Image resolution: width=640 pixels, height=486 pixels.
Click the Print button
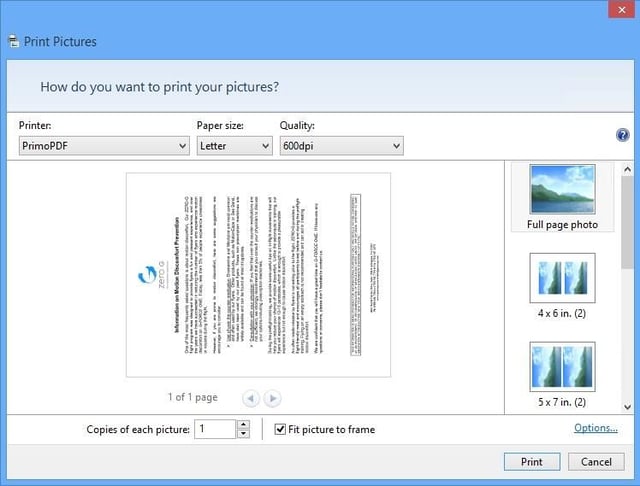coord(532,462)
